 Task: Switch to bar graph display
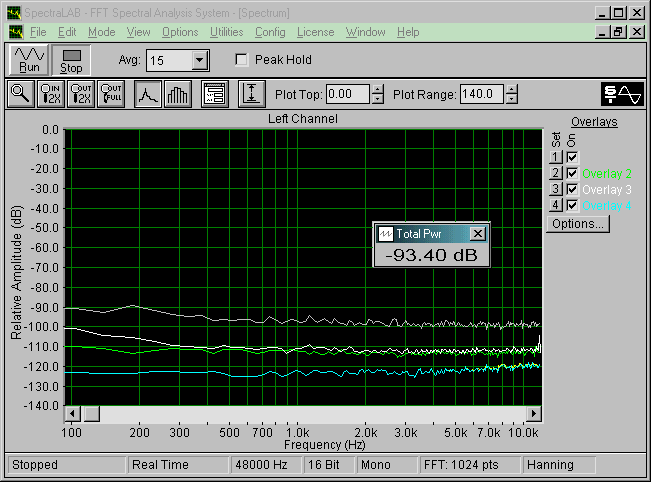pyautogui.click(x=178, y=94)
